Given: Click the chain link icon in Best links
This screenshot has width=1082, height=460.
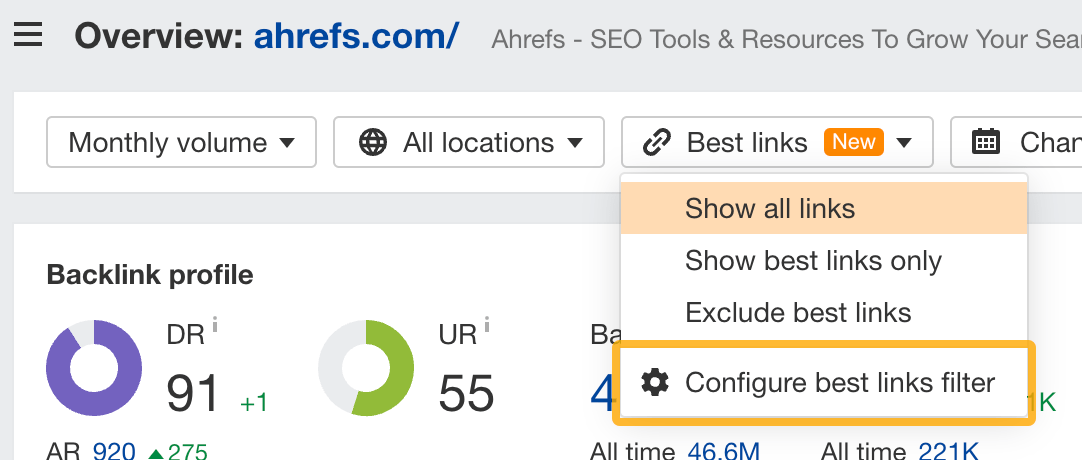Looking at the screenshot, I should (x=656, y=143).
